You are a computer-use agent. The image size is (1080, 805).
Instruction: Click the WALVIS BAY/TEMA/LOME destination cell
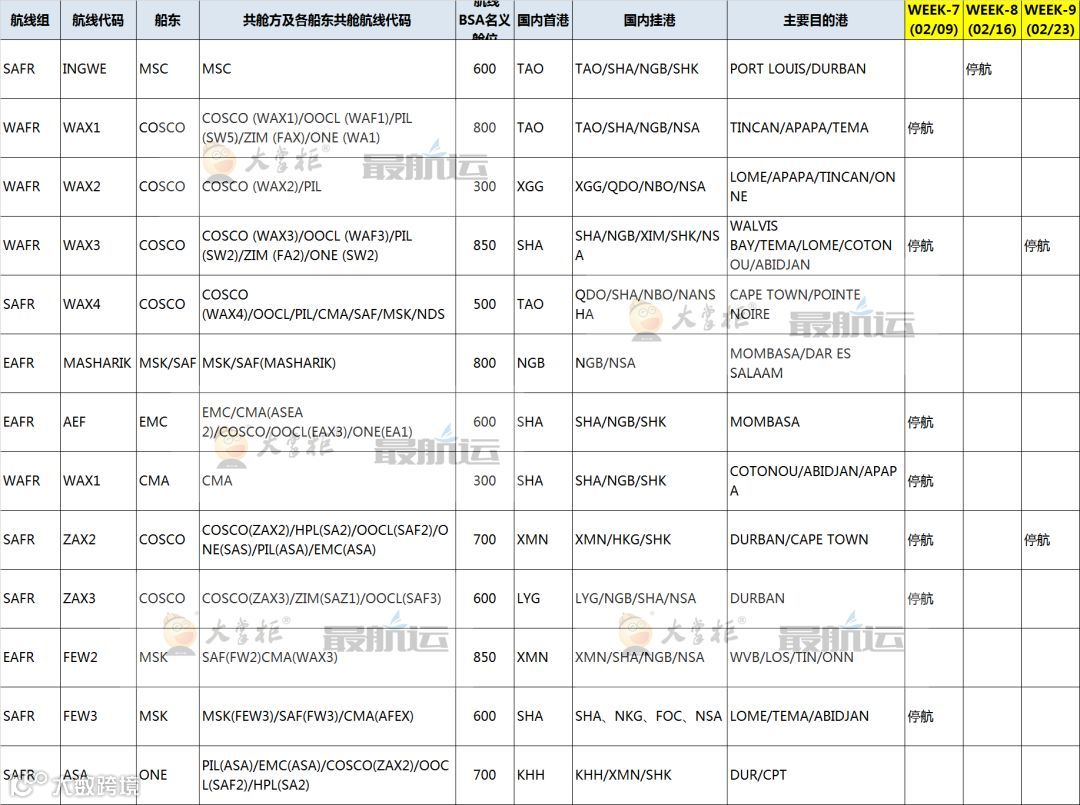coord(816,245)
